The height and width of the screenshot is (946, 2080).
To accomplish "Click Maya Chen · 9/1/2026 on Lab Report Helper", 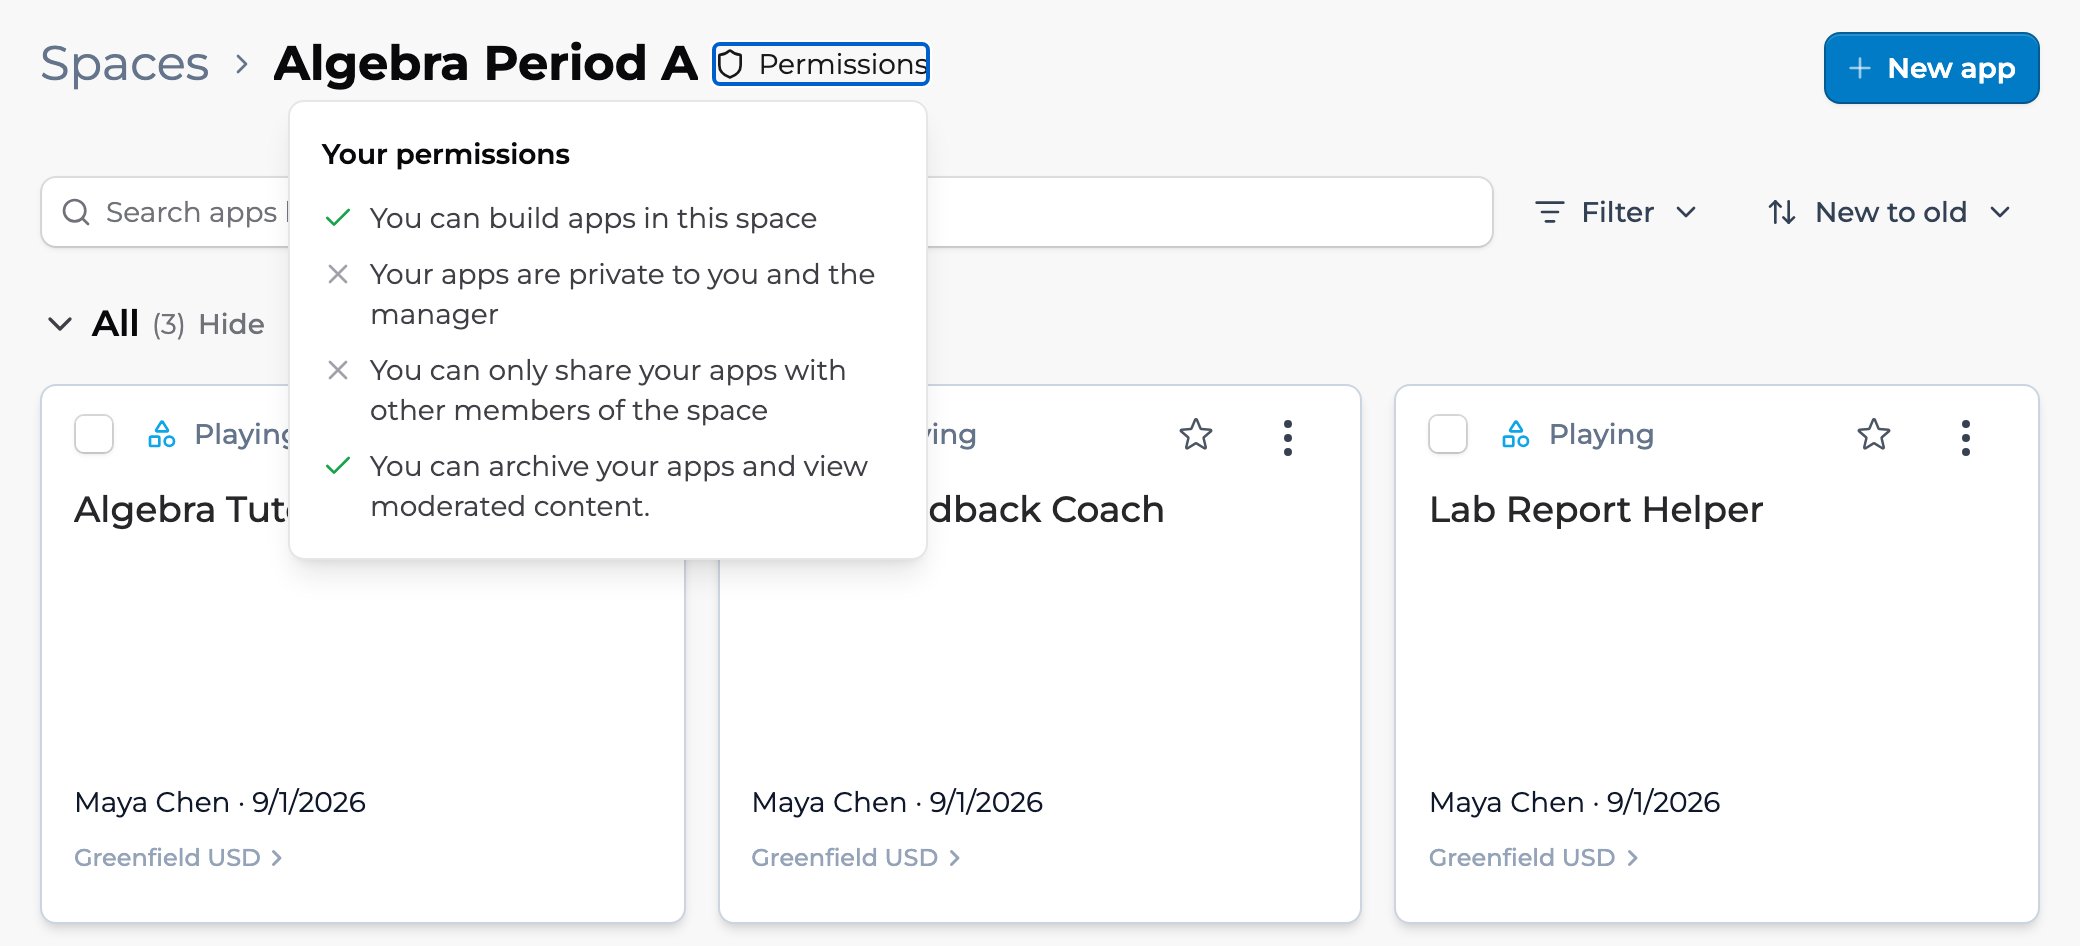I will pyautogui.click(x=1575, y=802).
